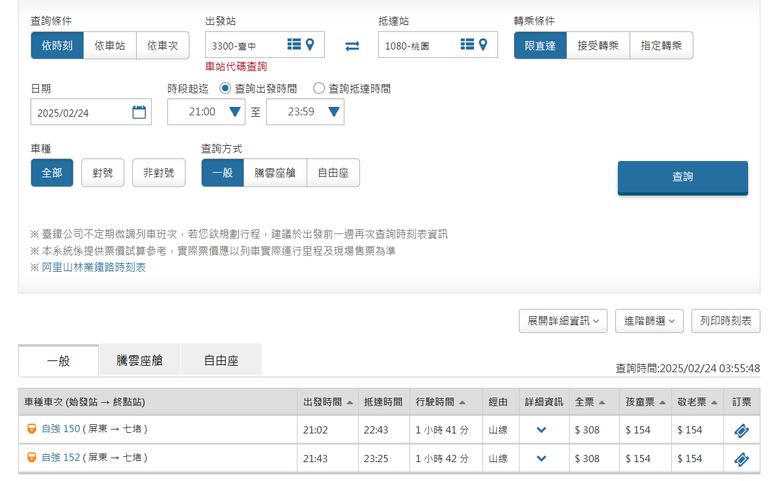This screenshot has width=780, height=481.
Task: Select 限直達 transfer condition
Action: coord(540,46)
